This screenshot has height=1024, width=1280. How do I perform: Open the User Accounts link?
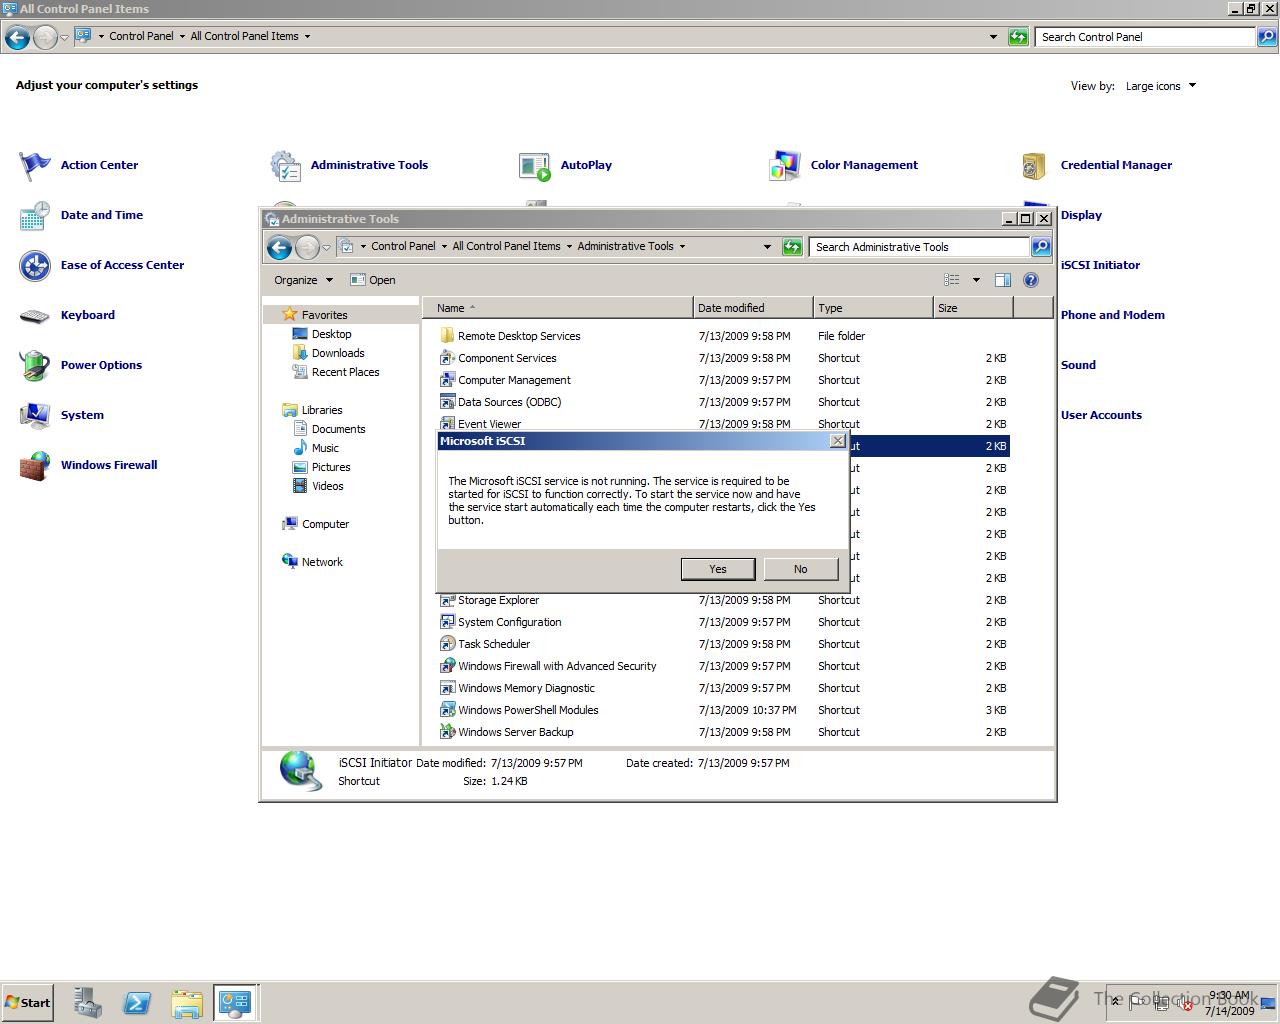coord(1101,415)
